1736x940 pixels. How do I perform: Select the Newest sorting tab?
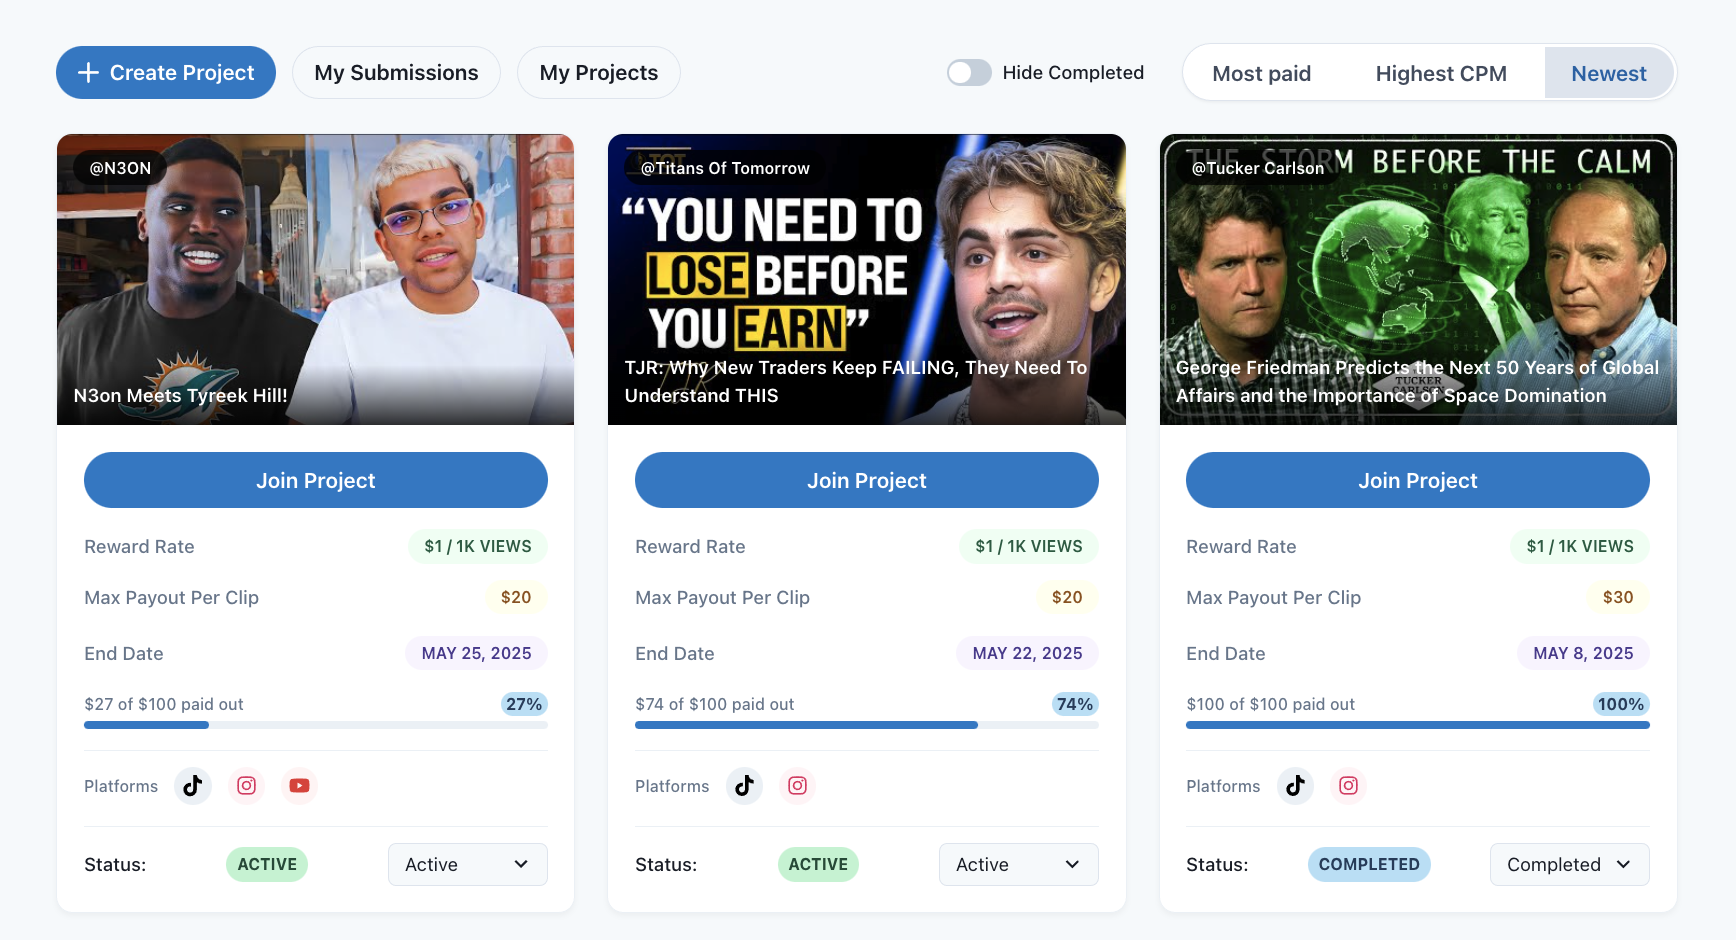(1608, 74)
